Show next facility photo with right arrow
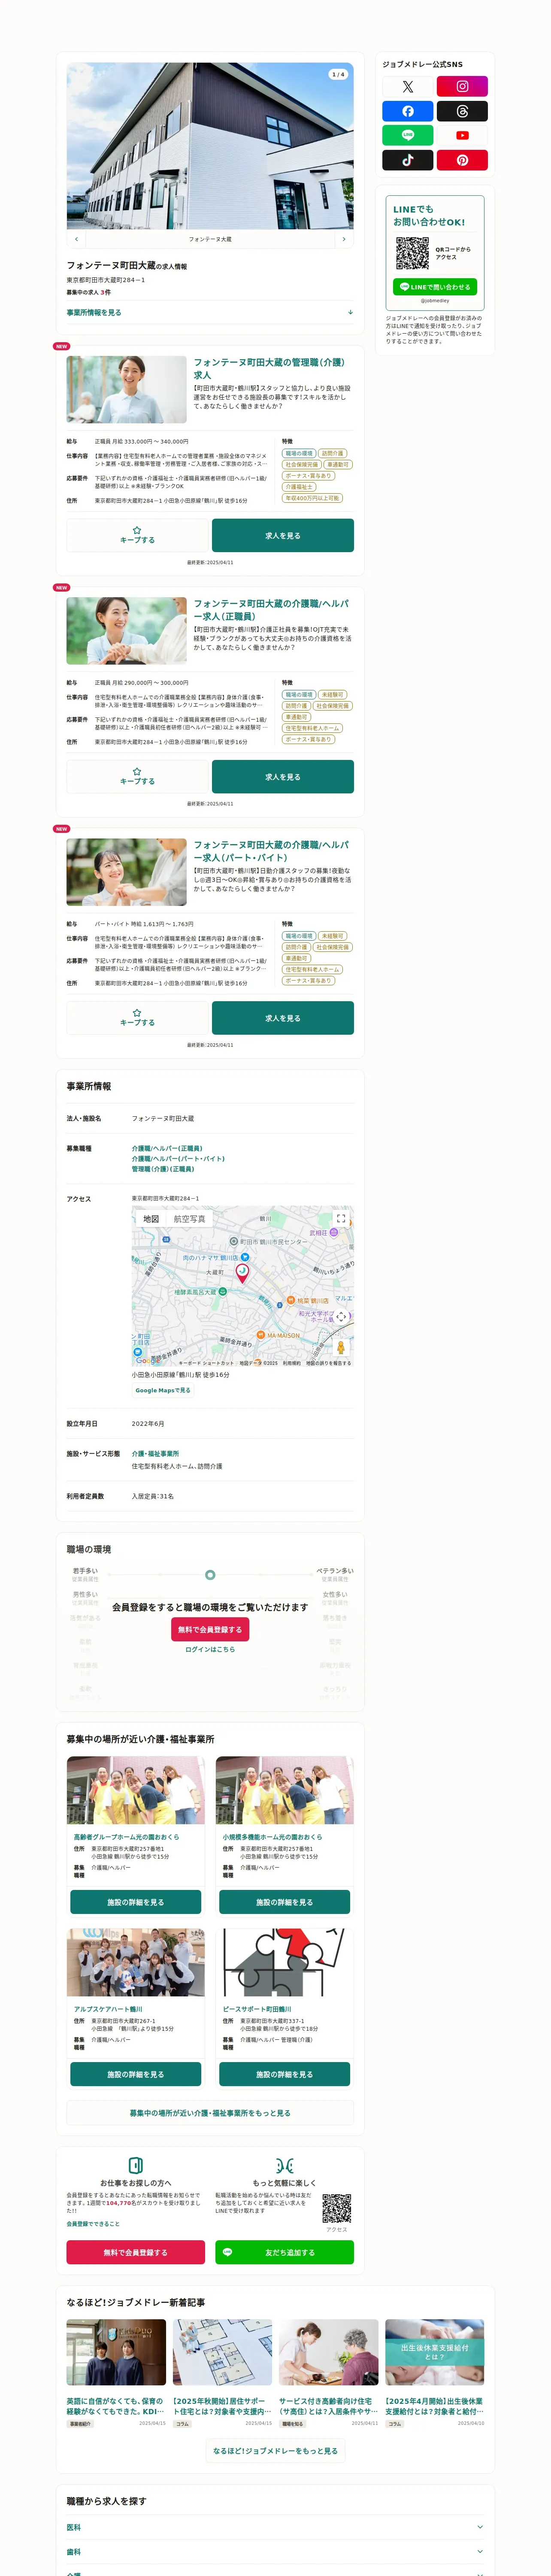 (344, 239)
